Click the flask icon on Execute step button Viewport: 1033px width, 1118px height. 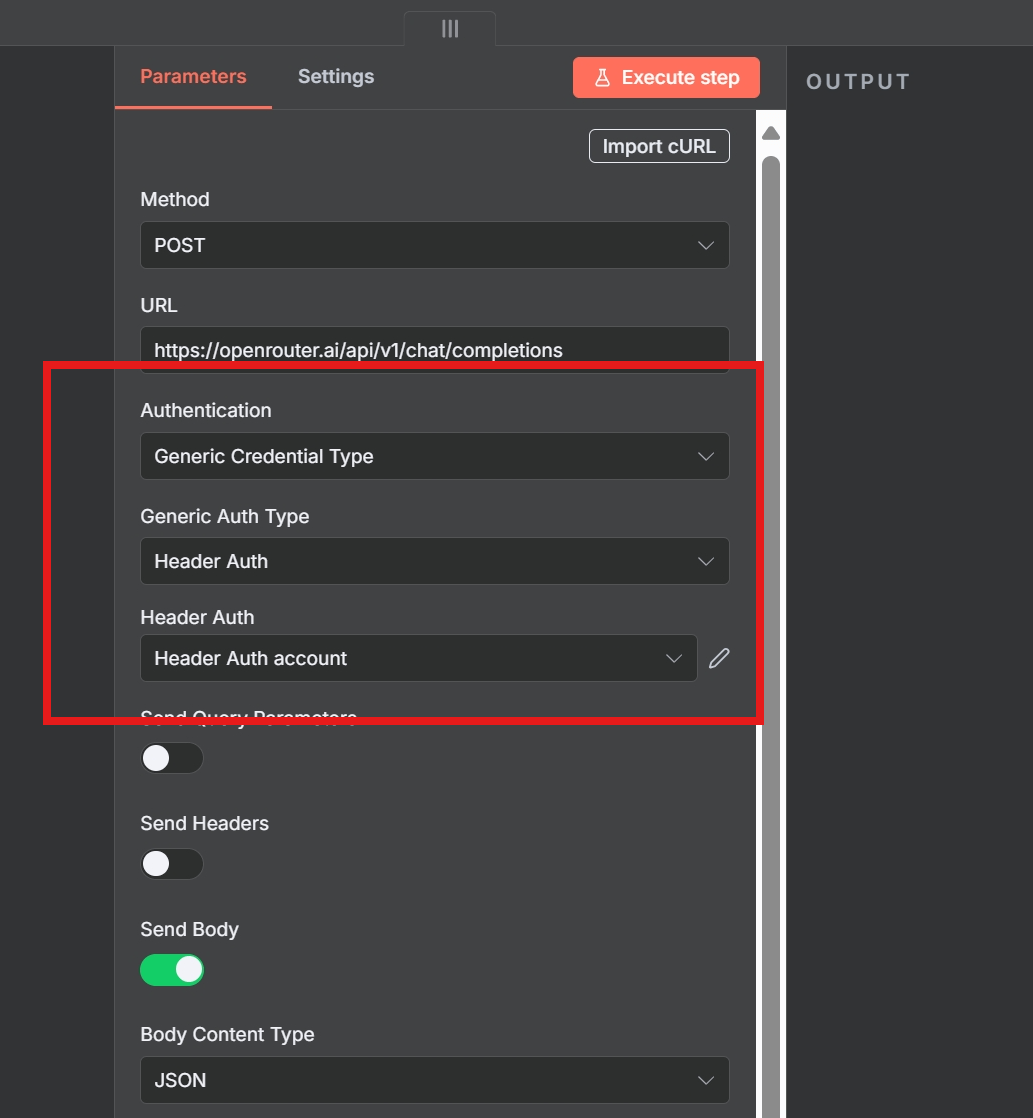(x=601, y=77)
